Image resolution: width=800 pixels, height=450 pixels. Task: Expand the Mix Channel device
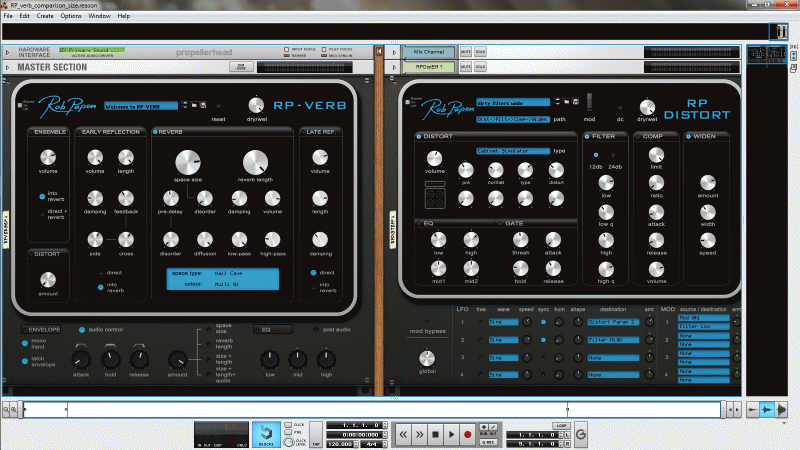point(394,52)
